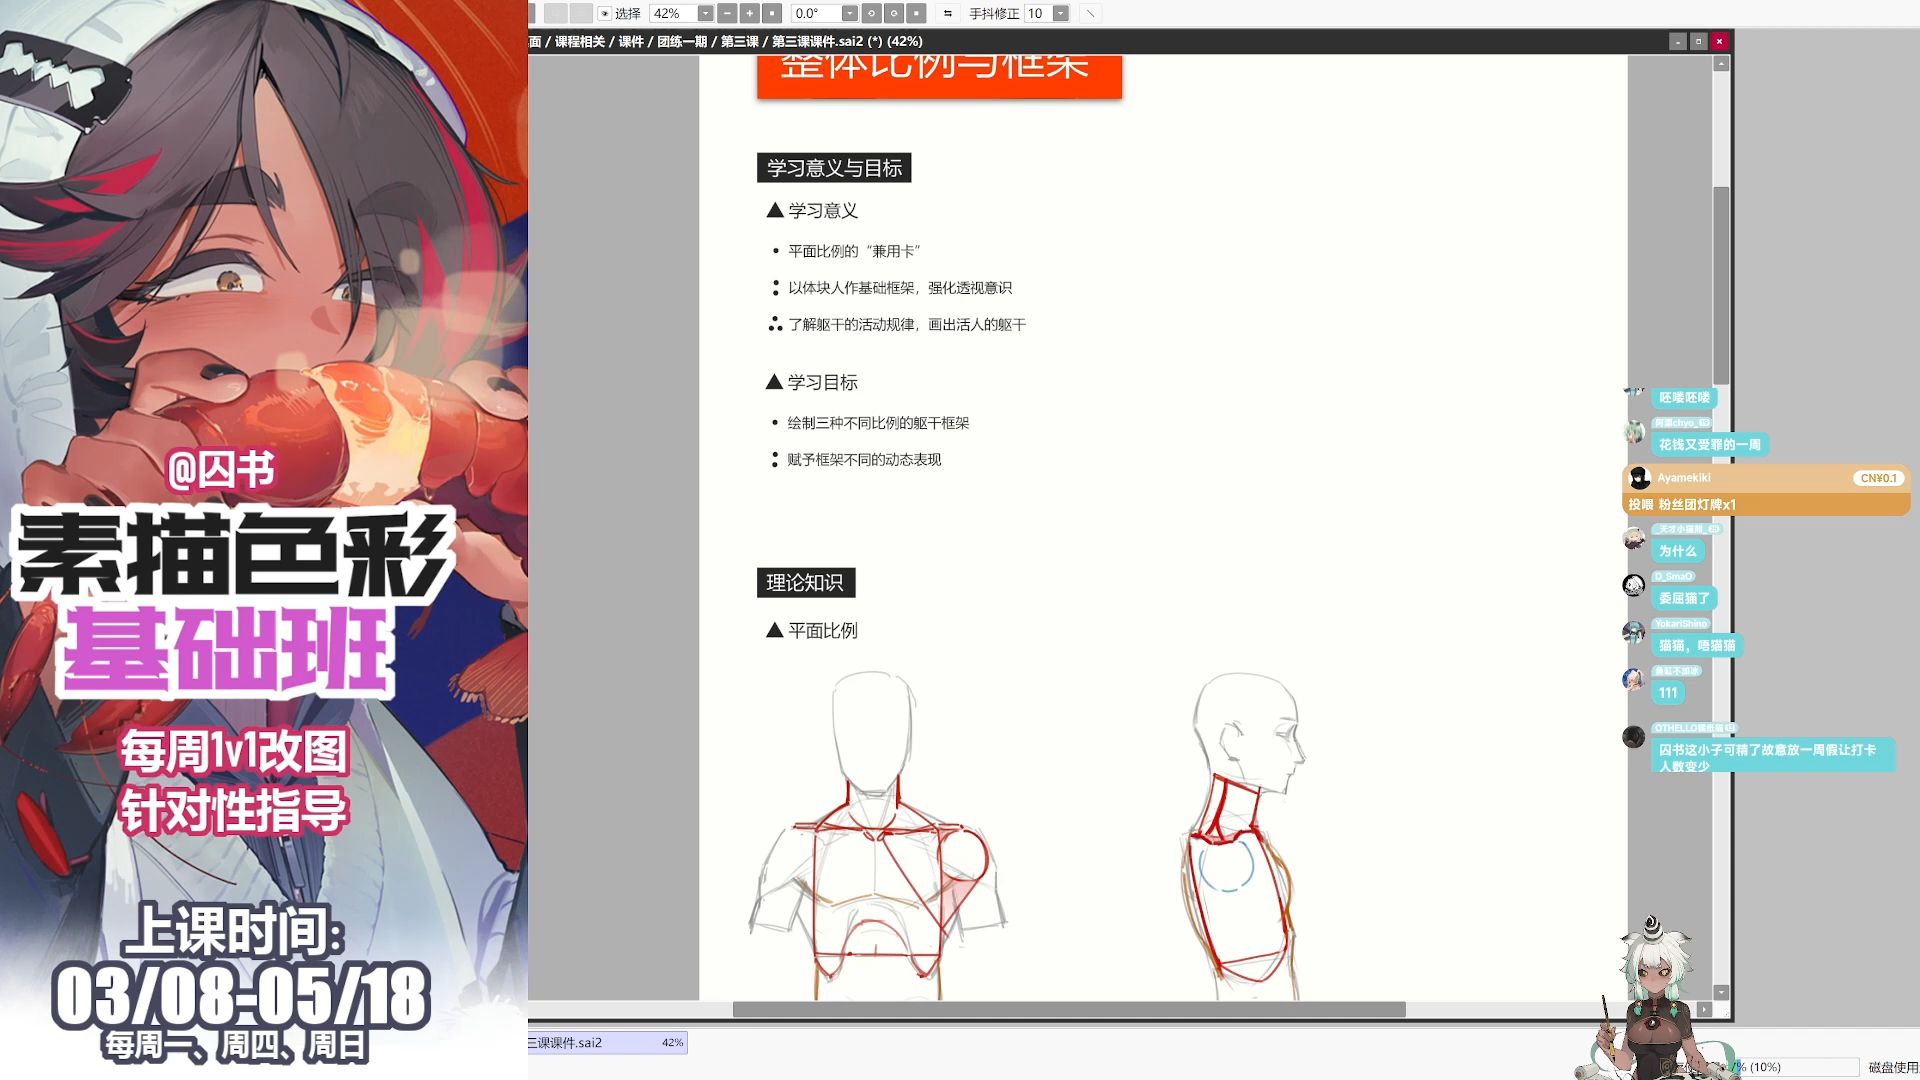Screen dimensions: 1920x1080
Task: Click the vertical scrollbar down arrow
Action: 1721,992
